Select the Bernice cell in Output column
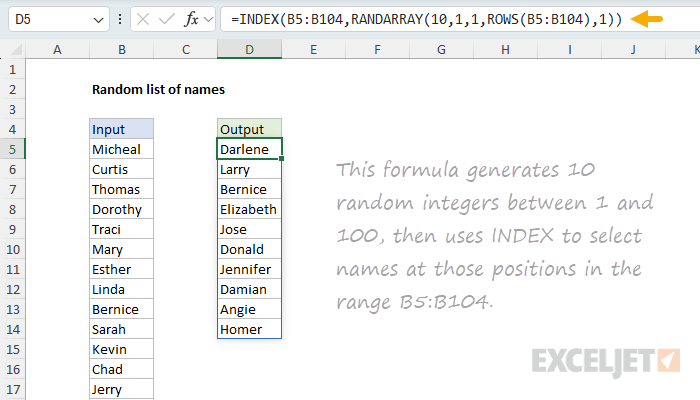 point(250,190)
